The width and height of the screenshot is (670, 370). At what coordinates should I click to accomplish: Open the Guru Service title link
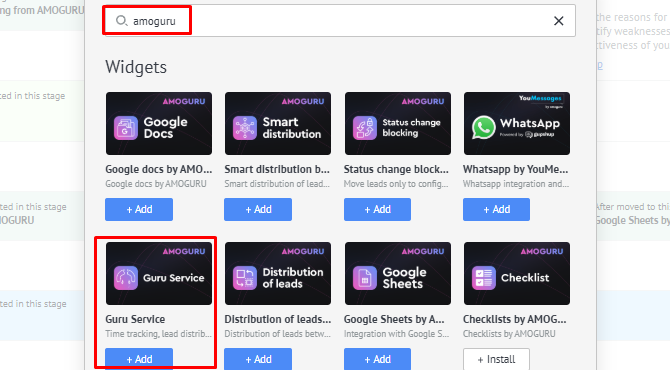click(x=135, y=319)
